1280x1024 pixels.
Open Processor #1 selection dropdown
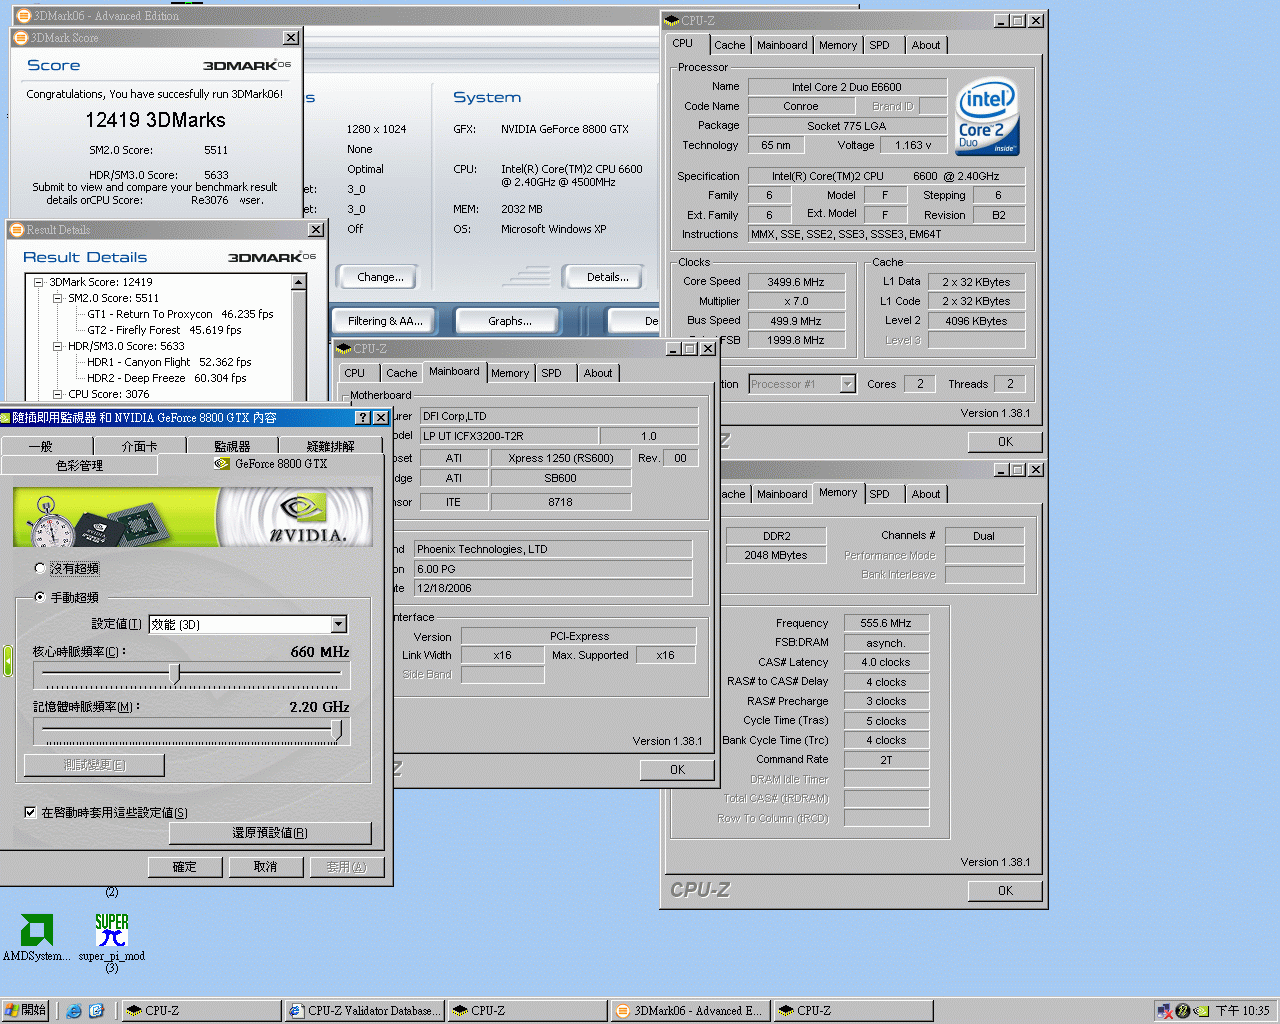tap(848, 384)
